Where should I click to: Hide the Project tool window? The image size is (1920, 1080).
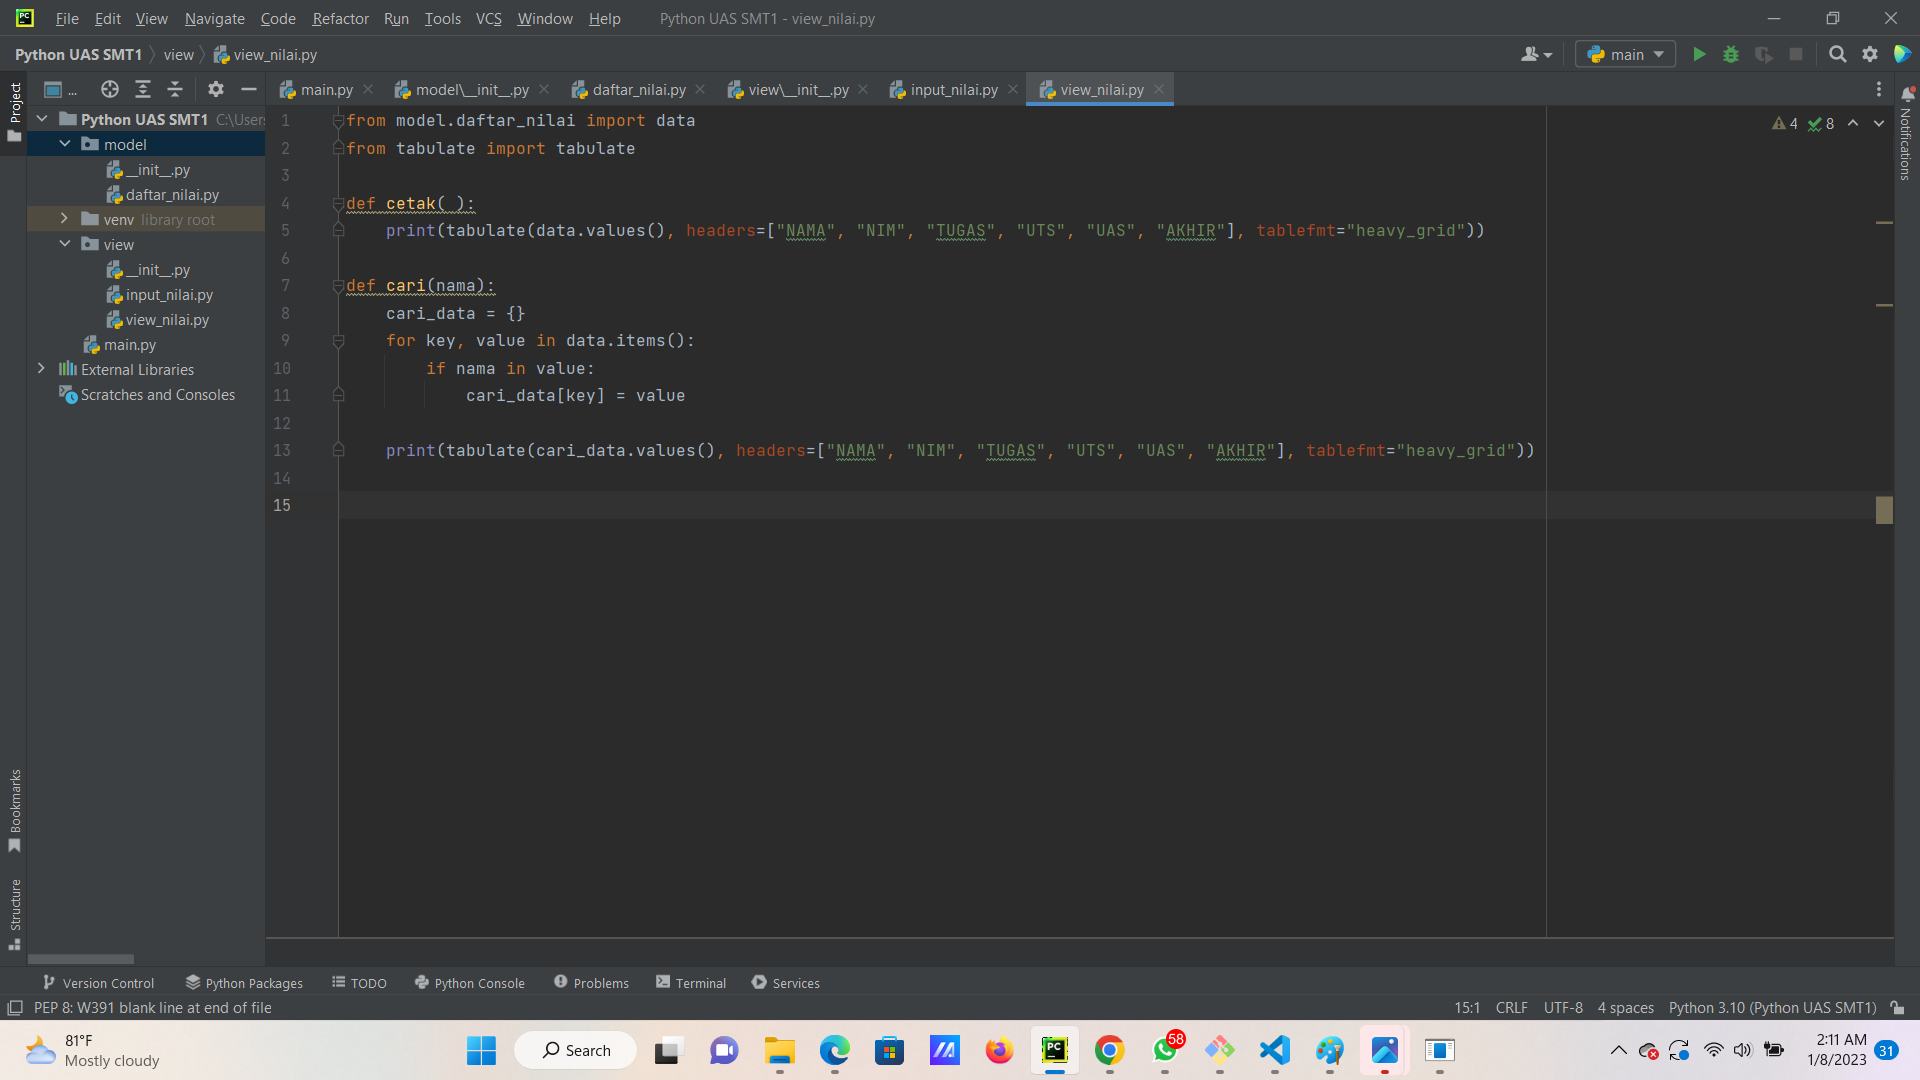249,90
